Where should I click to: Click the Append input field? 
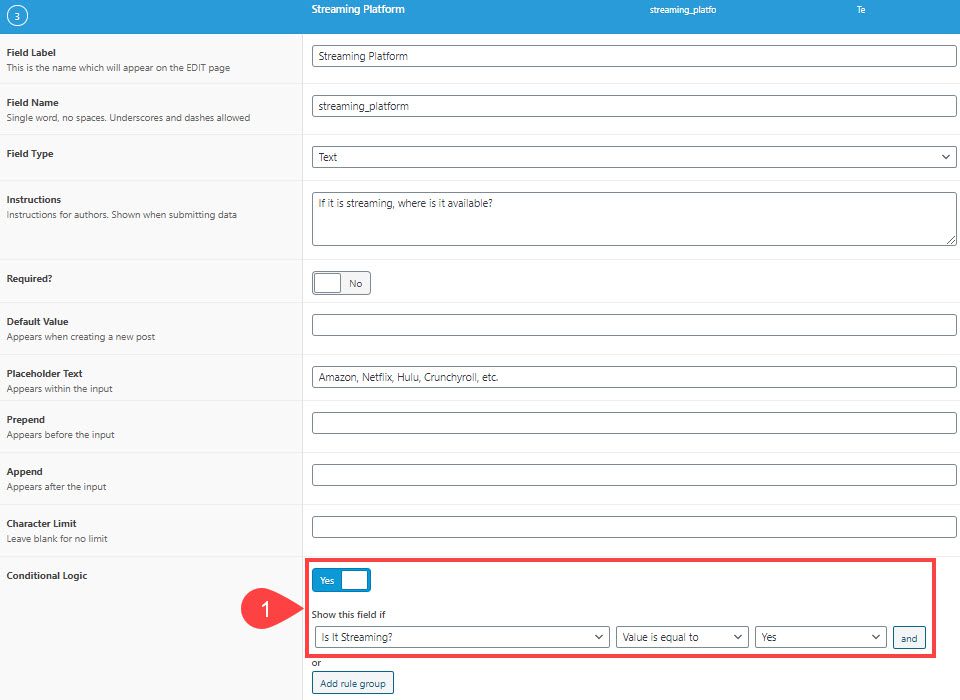(633, 474)
